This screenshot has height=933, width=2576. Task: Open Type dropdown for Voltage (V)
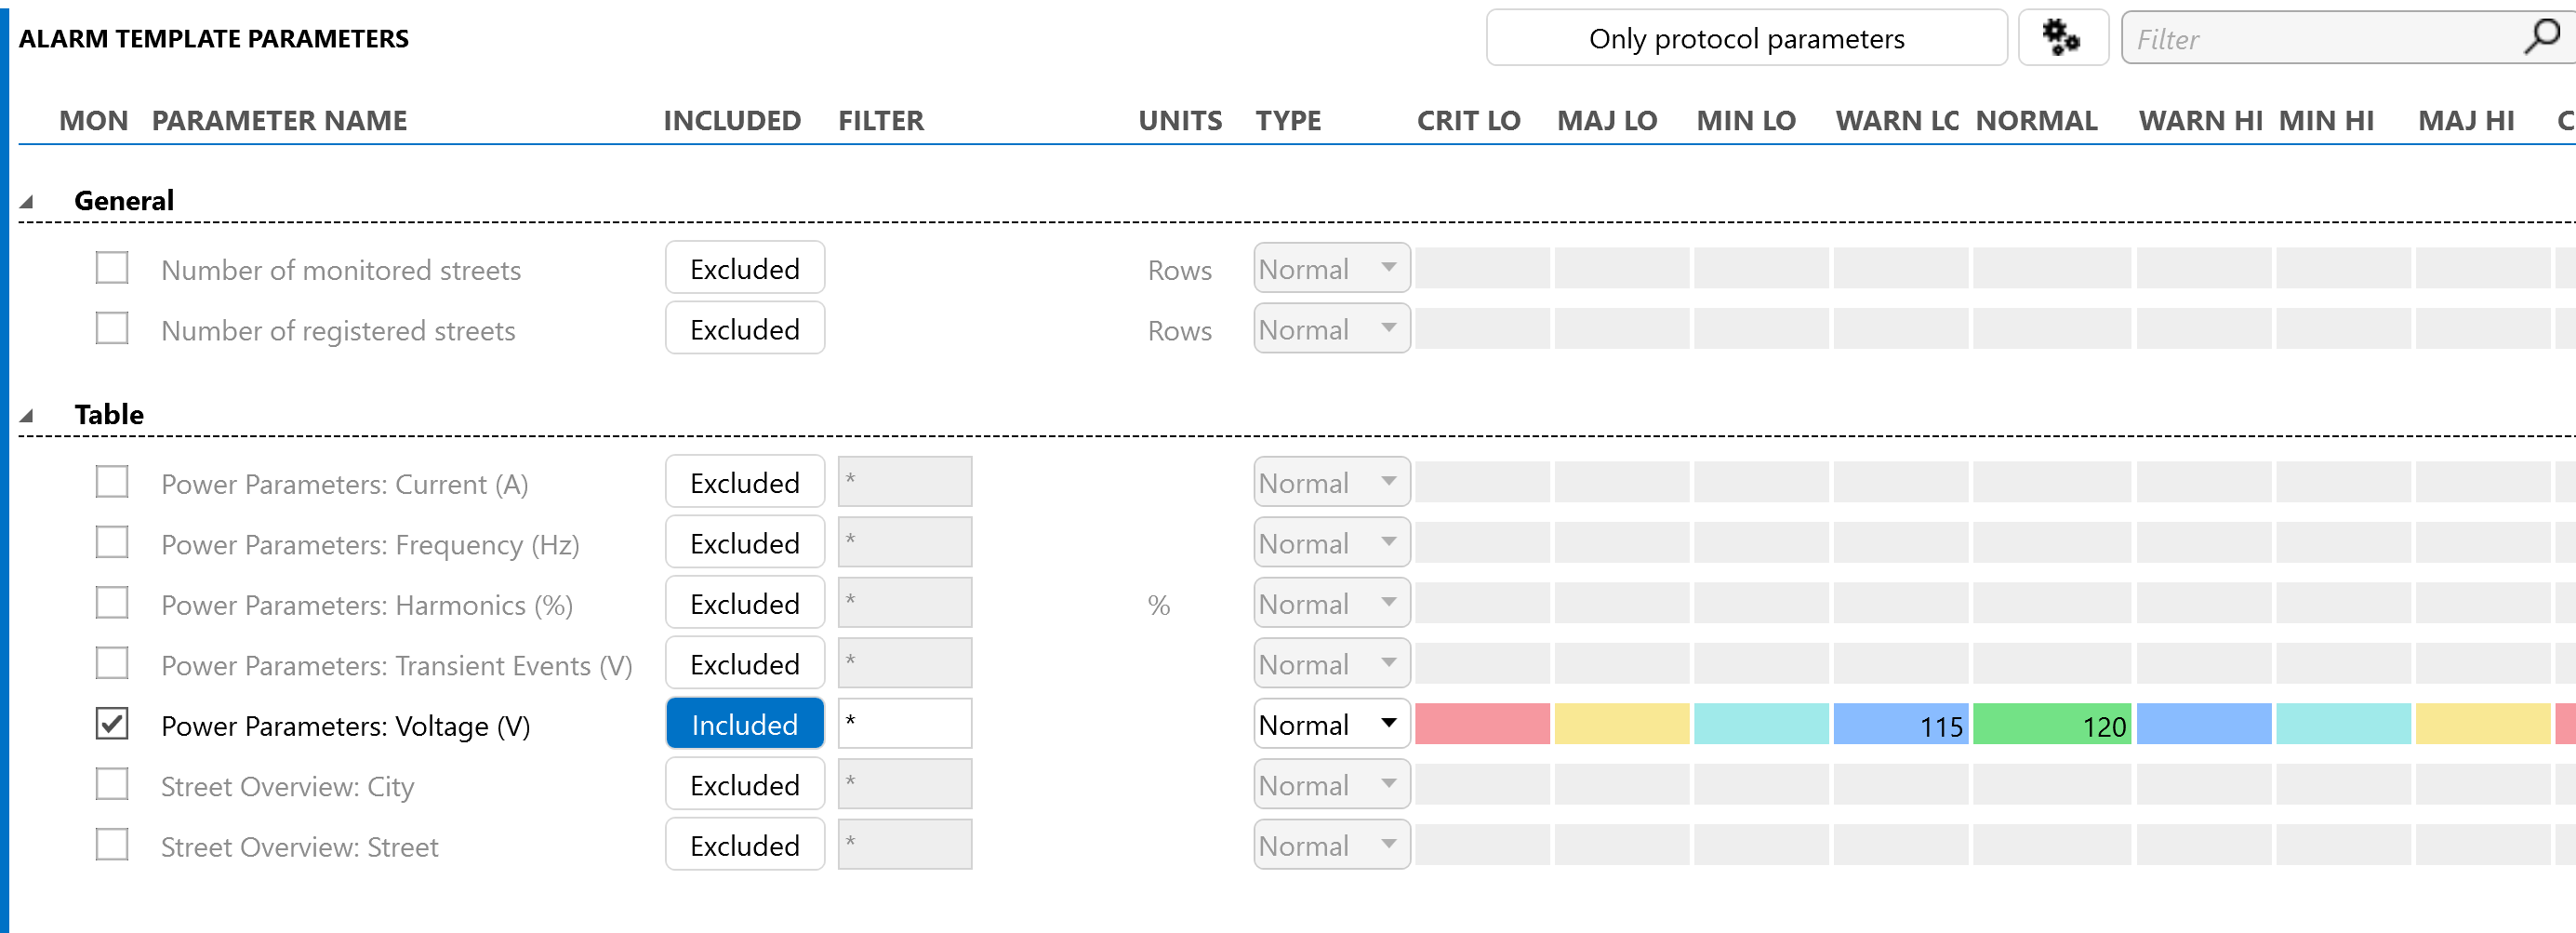click(1332, 724)
